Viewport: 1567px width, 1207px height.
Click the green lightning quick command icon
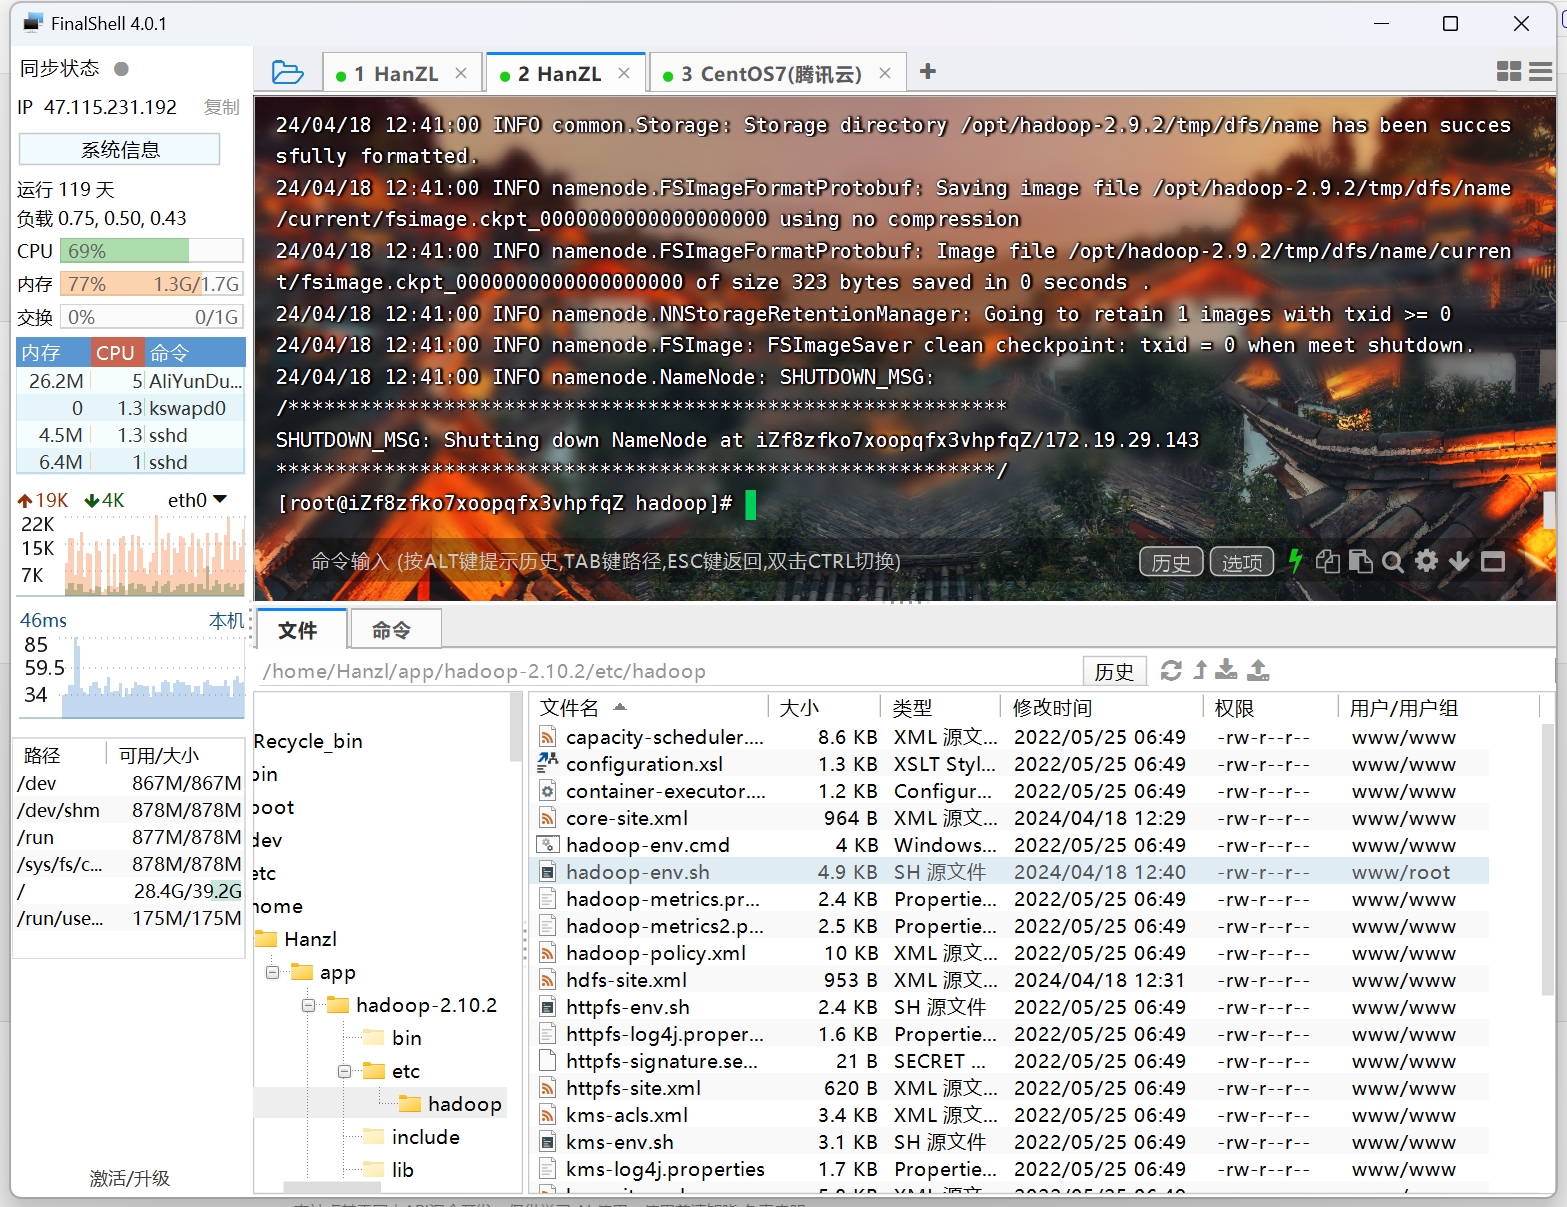[1296, 561]
